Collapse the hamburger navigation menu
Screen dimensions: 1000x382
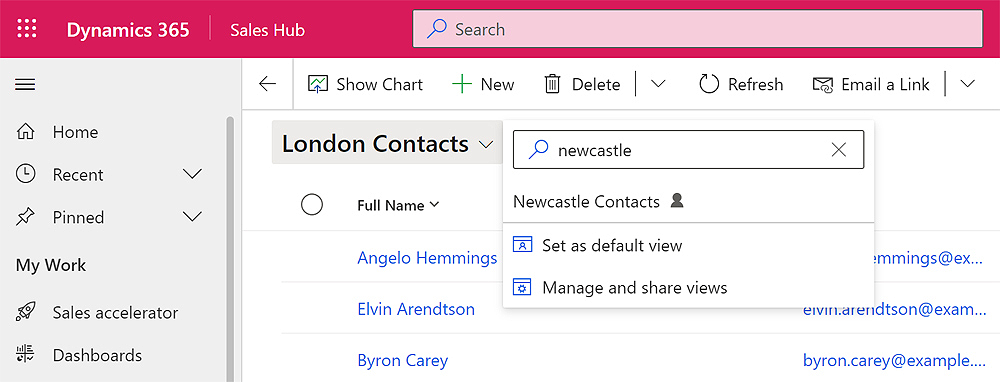[26, 84]
